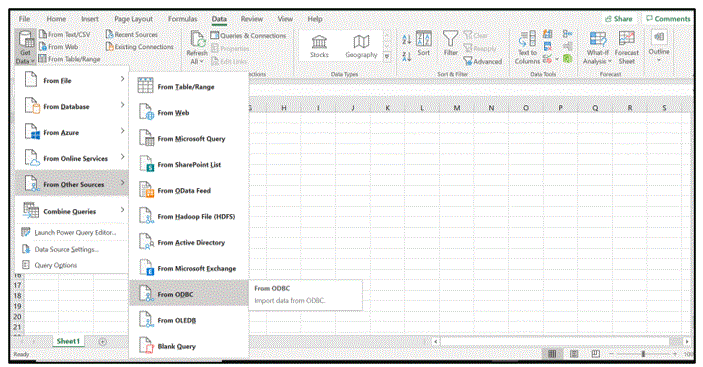Select From ODBC option

tap(189, 294)
